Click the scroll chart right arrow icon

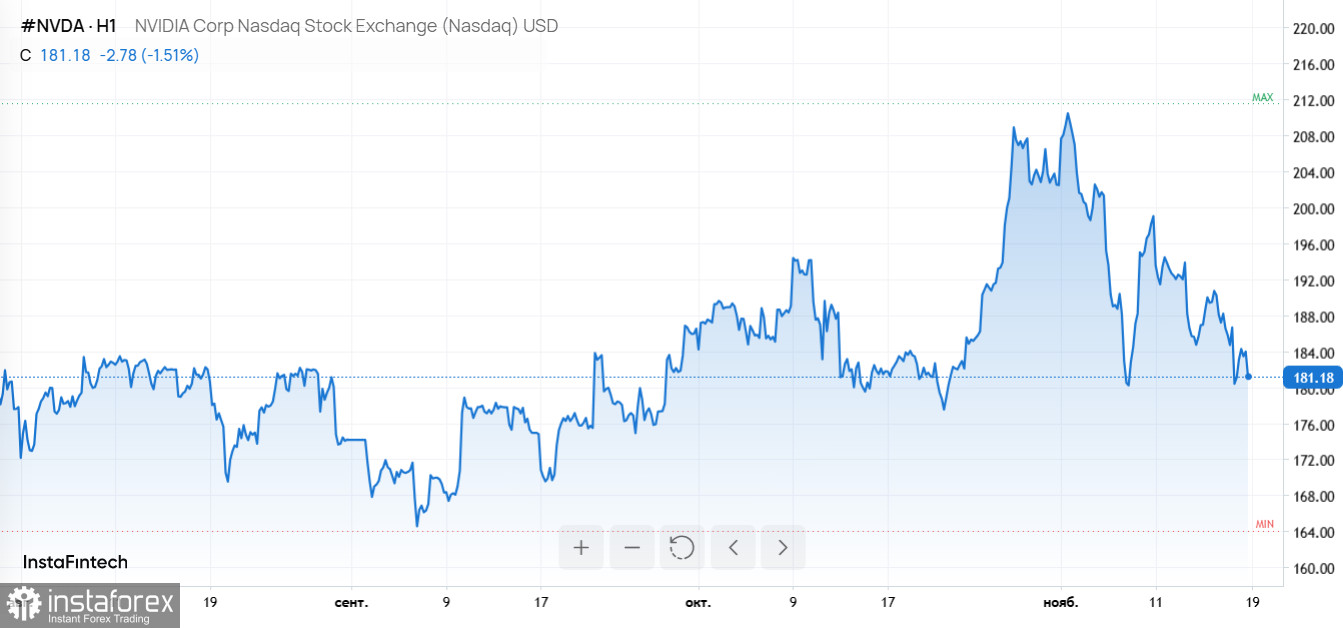coord(782,547)
